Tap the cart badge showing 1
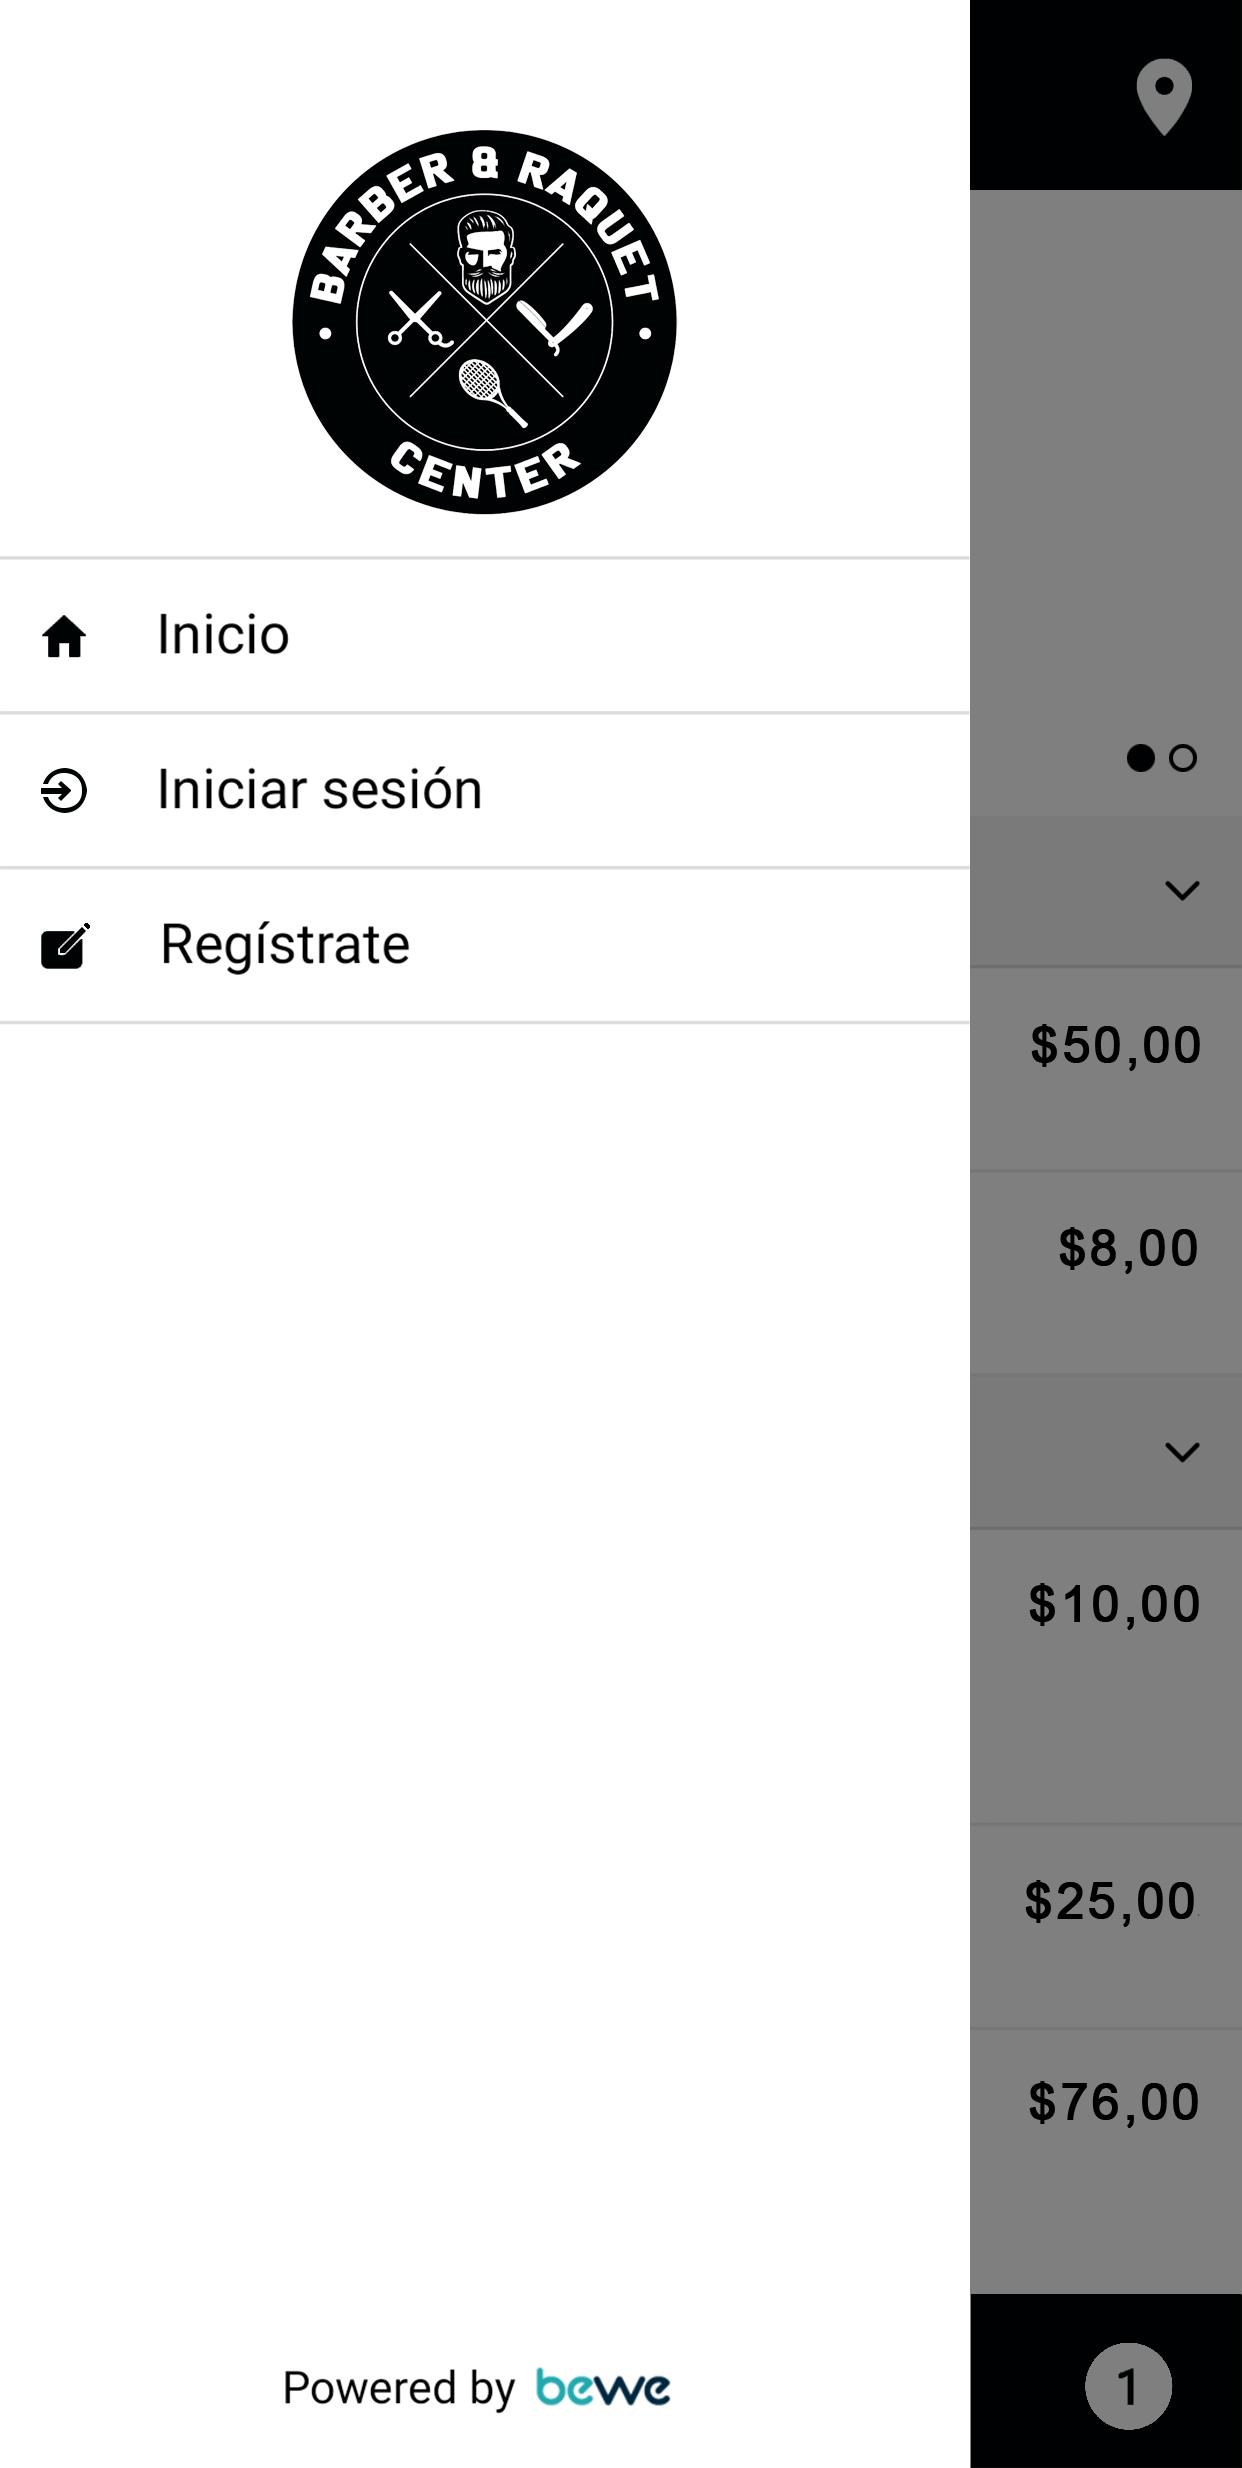The width and height of the screenshot is (1242, 2468). click(1128, 2386)
